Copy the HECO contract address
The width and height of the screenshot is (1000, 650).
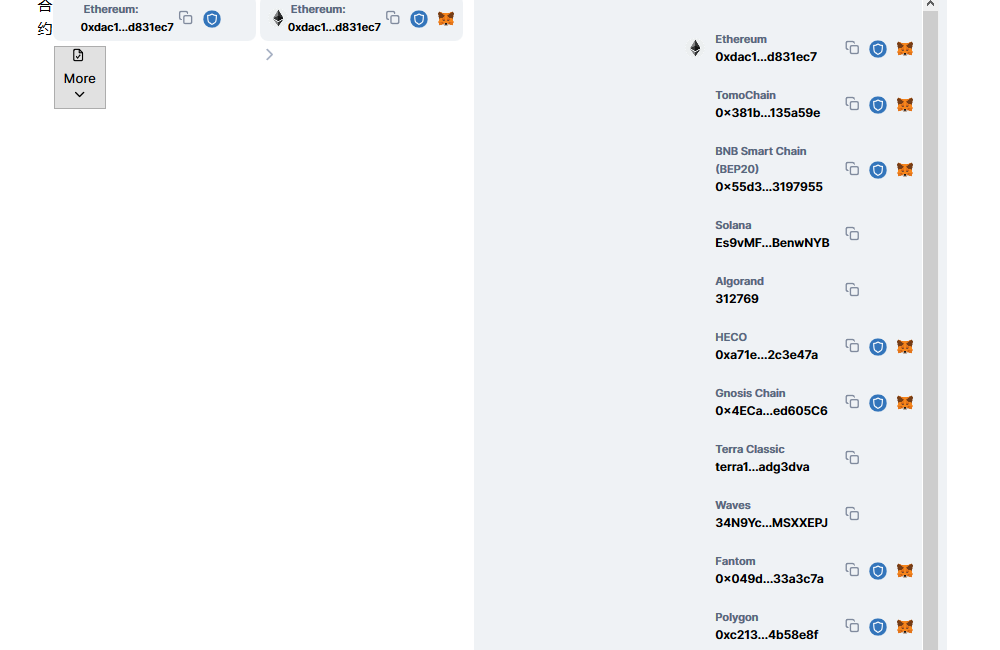coord(852,346)
